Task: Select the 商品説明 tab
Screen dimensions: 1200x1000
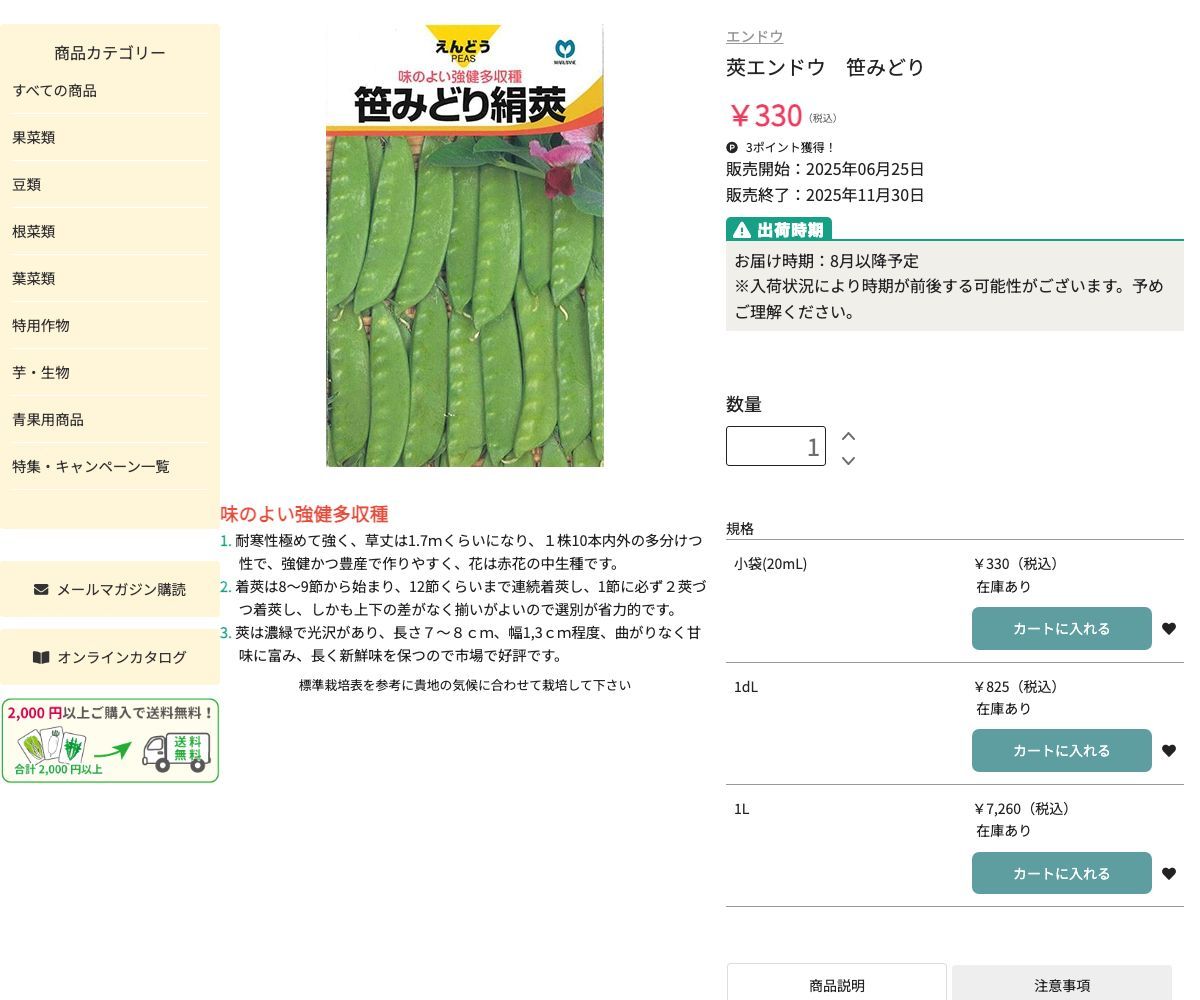Action: pyautogui.click(x=836, y=985)
